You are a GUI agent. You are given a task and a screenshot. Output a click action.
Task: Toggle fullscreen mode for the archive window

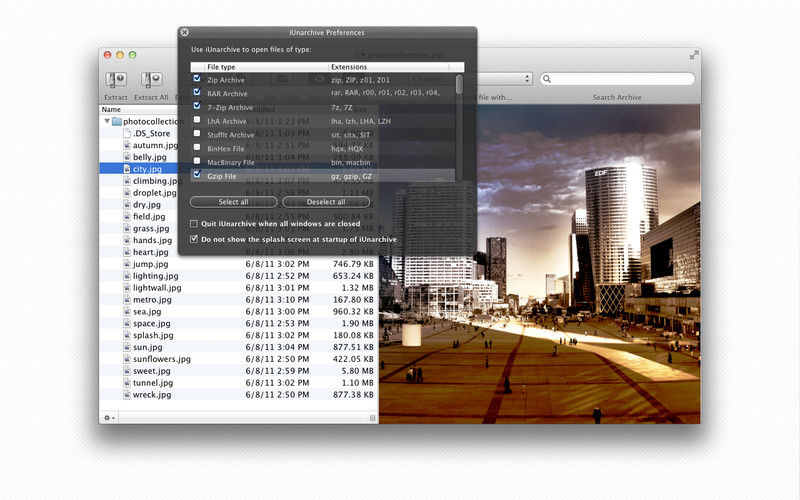(694, 55)
